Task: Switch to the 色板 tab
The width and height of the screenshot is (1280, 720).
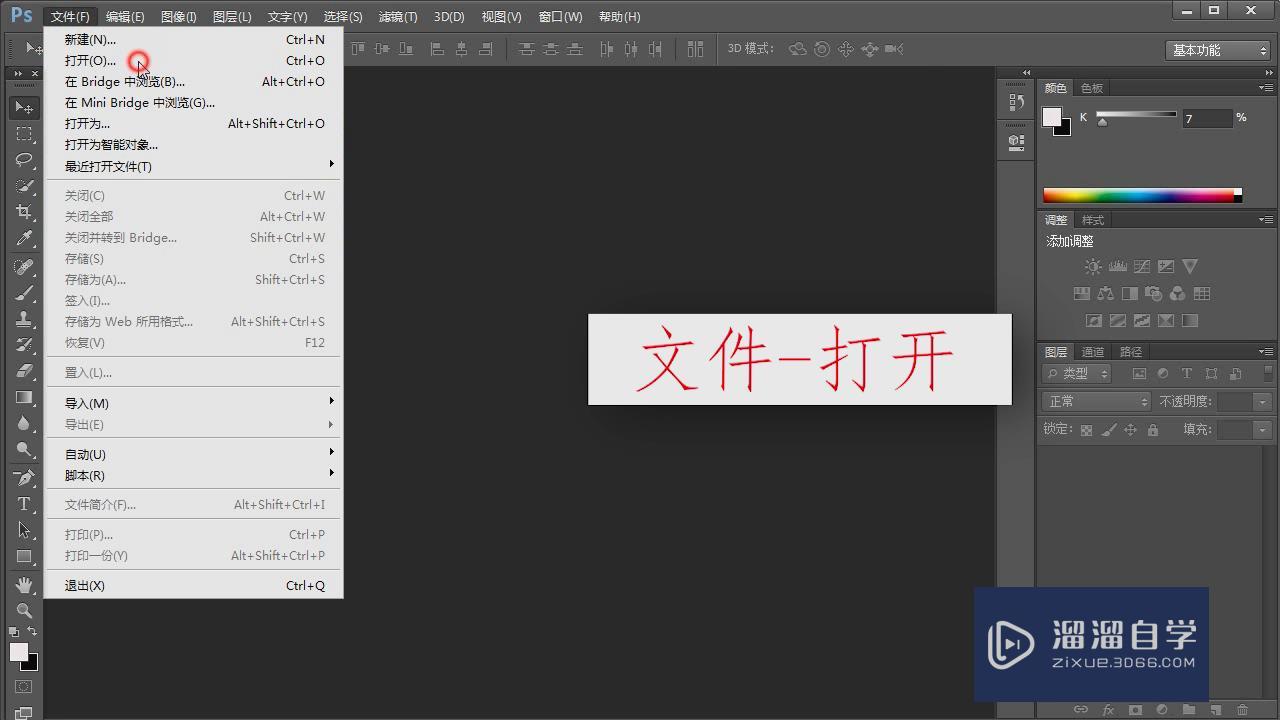Action: (1092, 88)
